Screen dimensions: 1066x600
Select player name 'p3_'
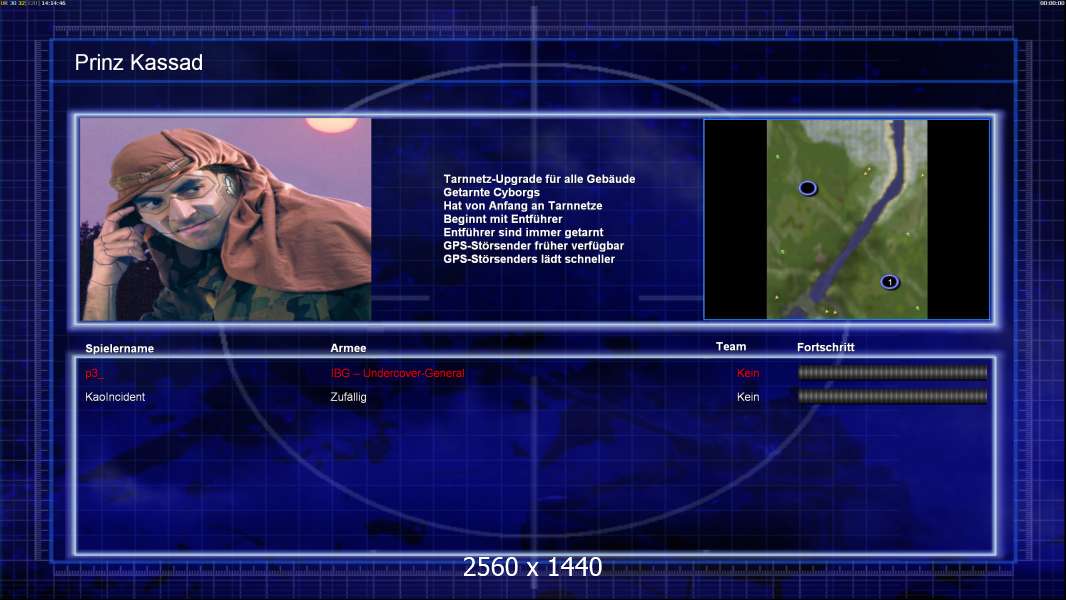tap(94, 373)
